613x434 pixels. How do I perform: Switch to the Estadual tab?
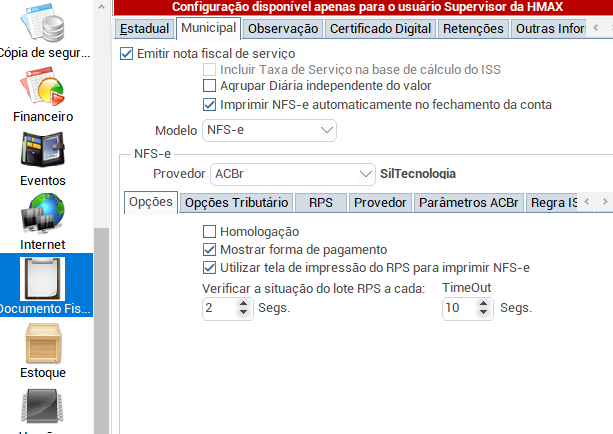coord(145,29)
